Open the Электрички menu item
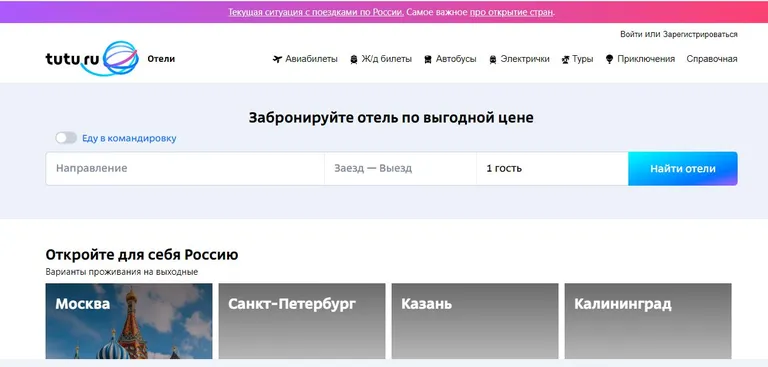The height and width of the screenshot is (367, 768). [x=525, y=59]
